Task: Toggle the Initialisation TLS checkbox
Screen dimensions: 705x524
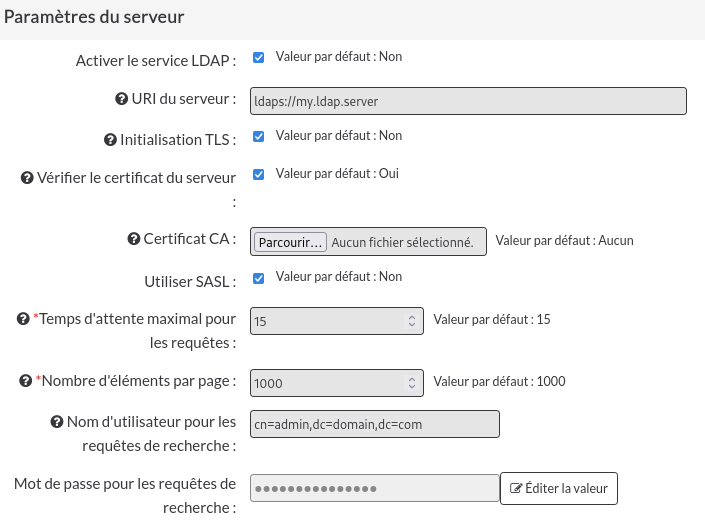Action: [x=259, y=136]
